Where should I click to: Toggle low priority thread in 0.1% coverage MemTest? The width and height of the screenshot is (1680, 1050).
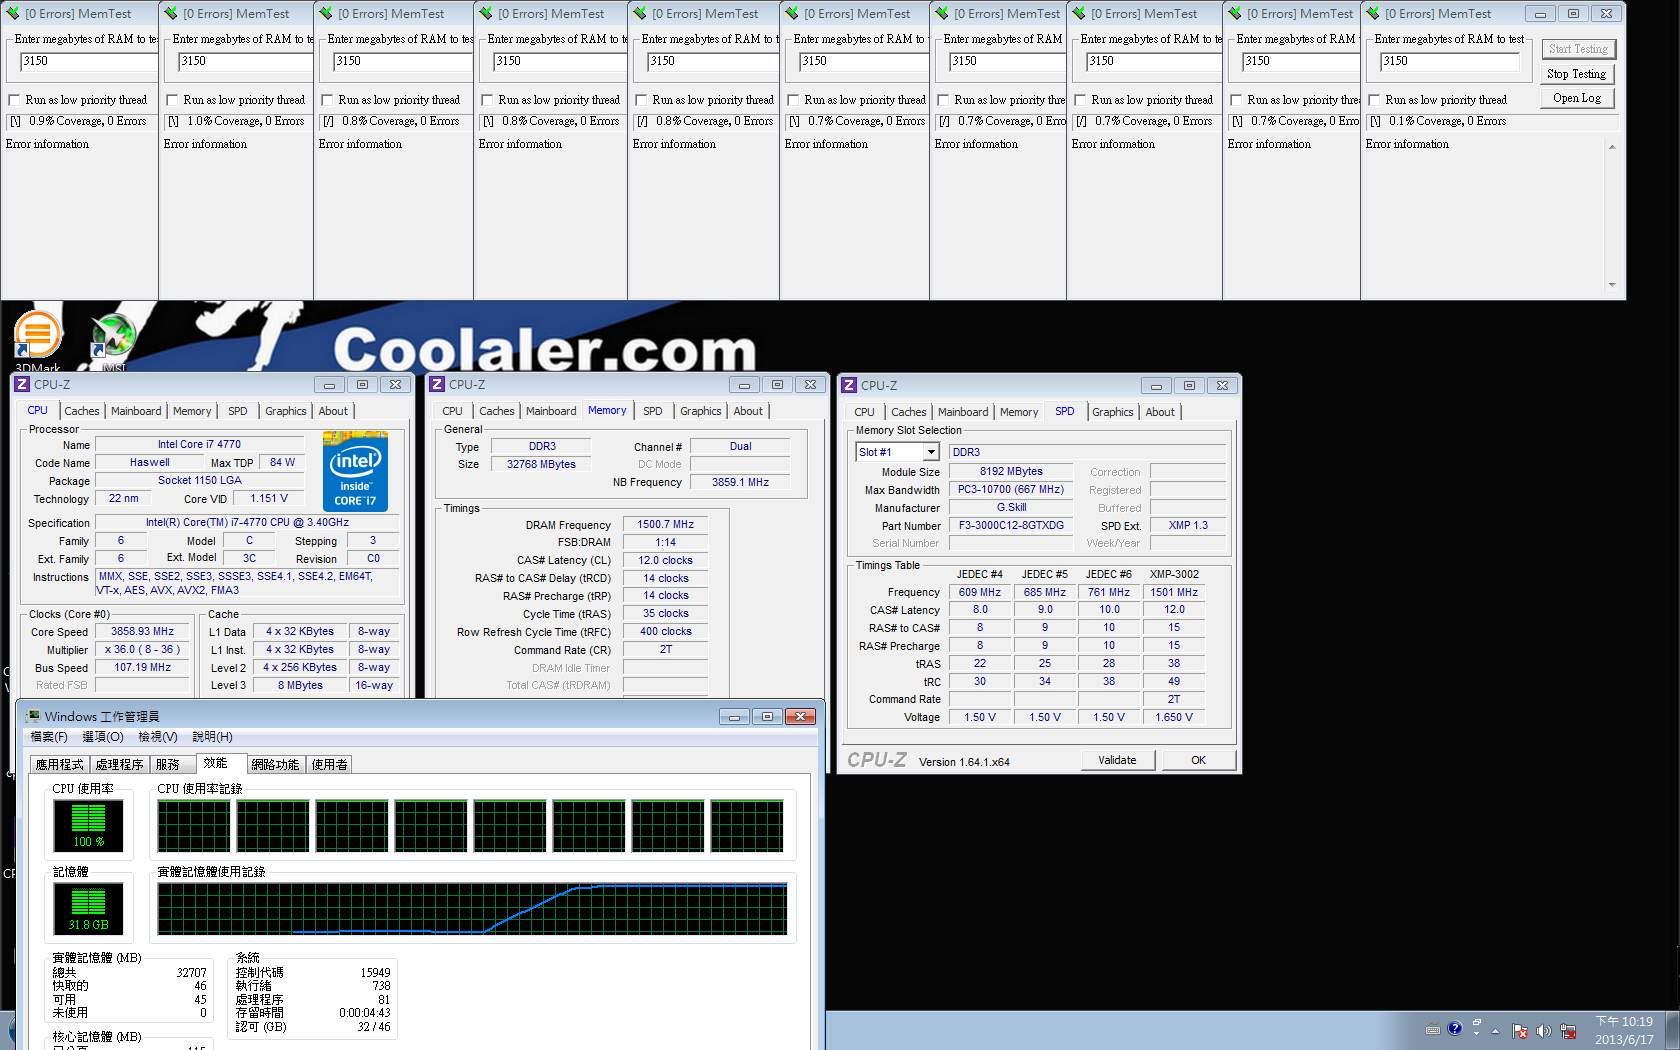(x=1374, y=100)
